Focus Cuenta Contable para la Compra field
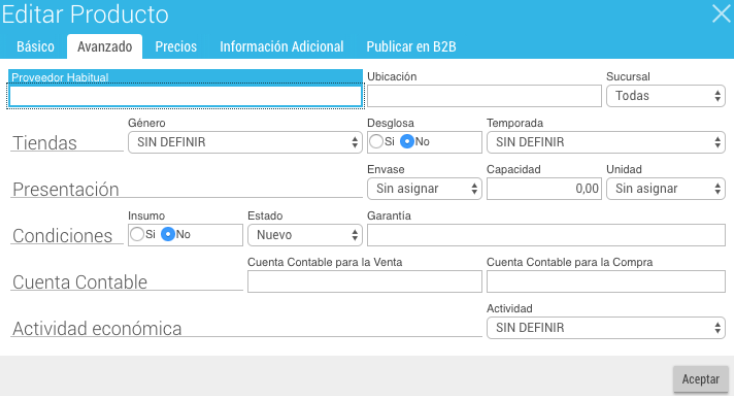 pos(606,281)
